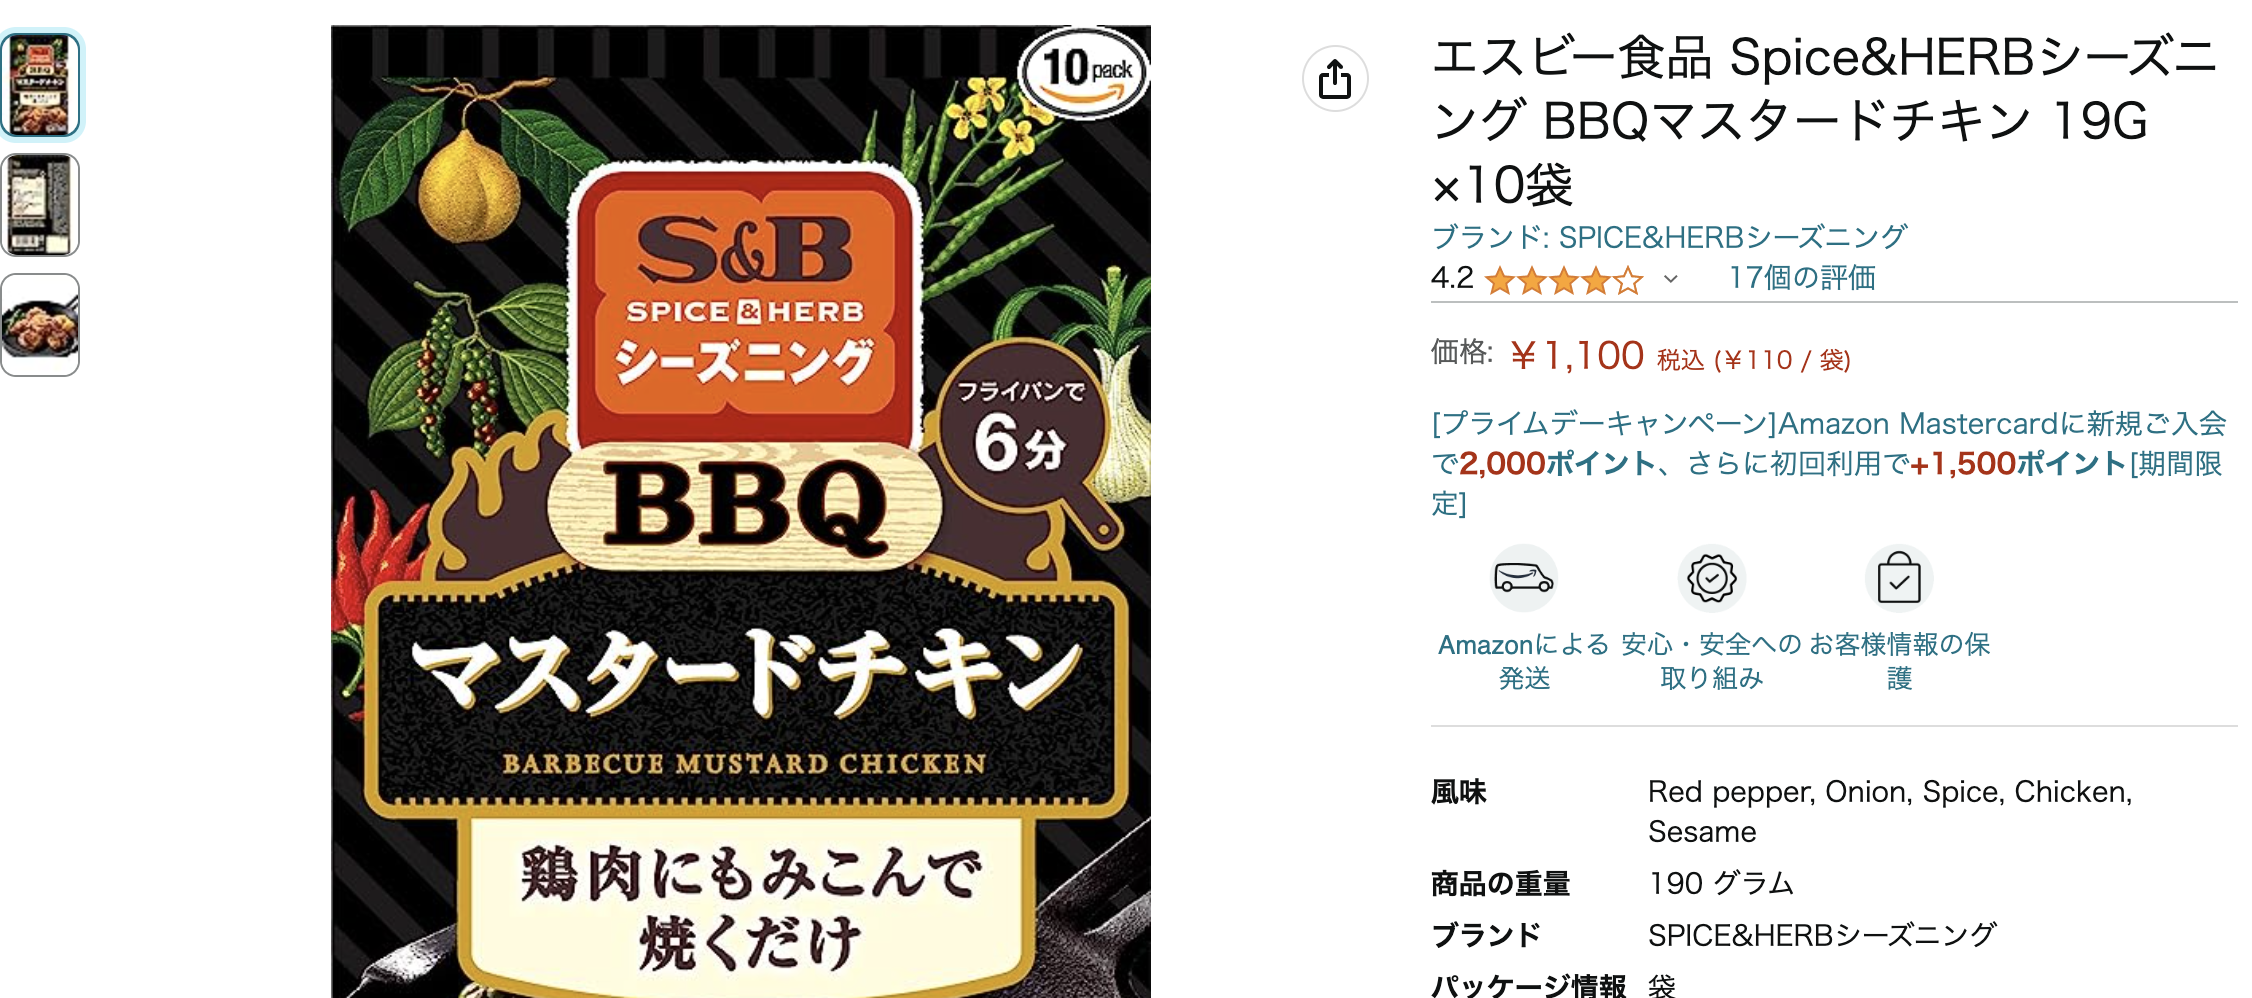Viewport: 2252px width, 998px height.
Task: Click the 10pack Amazon badge on product image
Action: tap(1082, 72)
